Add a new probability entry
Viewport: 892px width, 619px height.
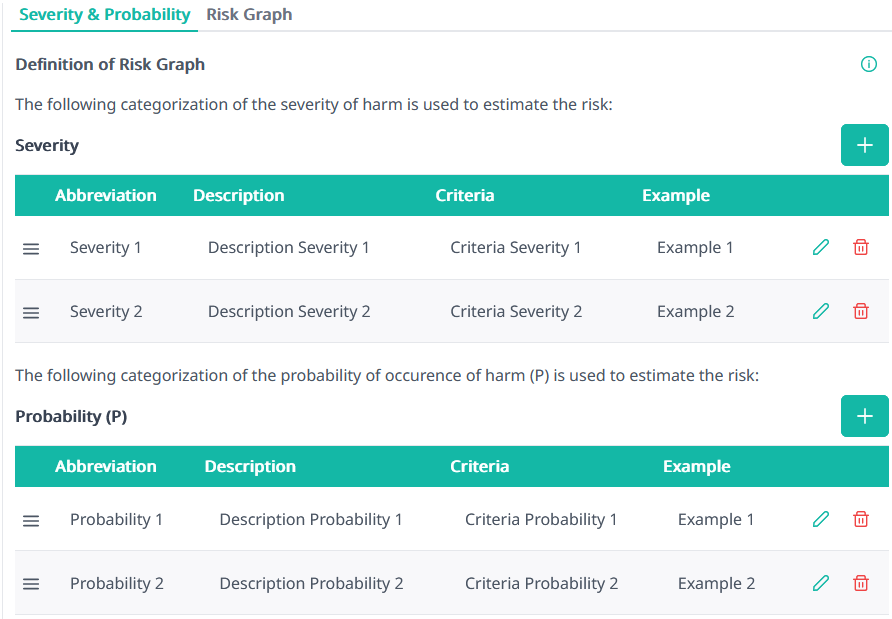[864, 416]
